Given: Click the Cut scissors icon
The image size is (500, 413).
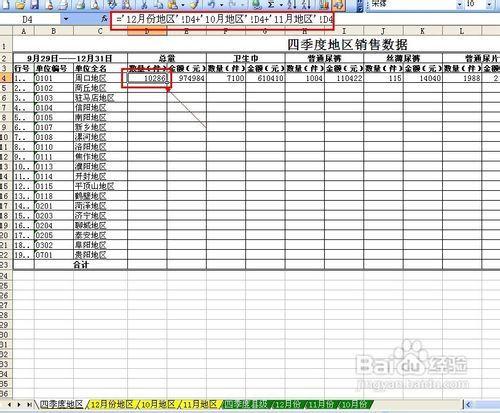Looking at the screenshot, I should coord(144,4).
